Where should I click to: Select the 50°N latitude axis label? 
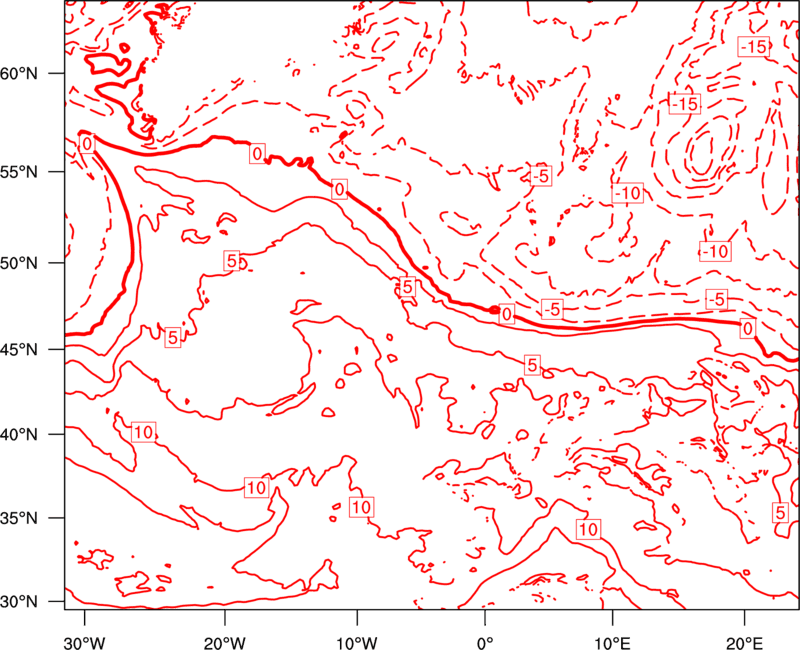point(19,263)
